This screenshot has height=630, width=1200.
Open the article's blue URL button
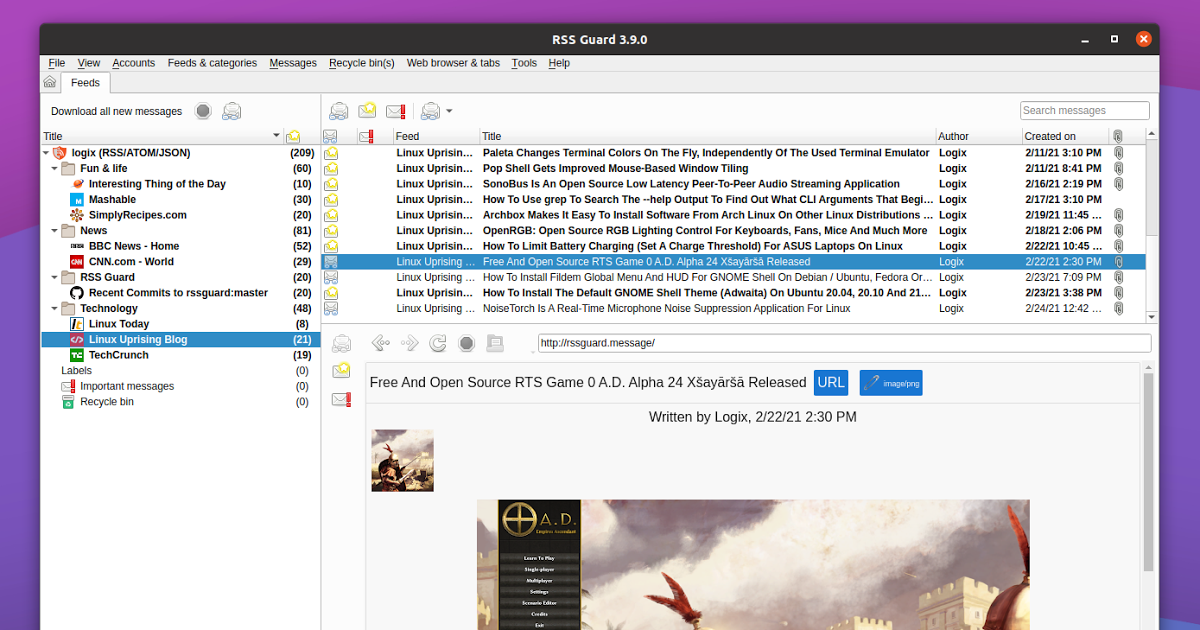tap(831, 382)
